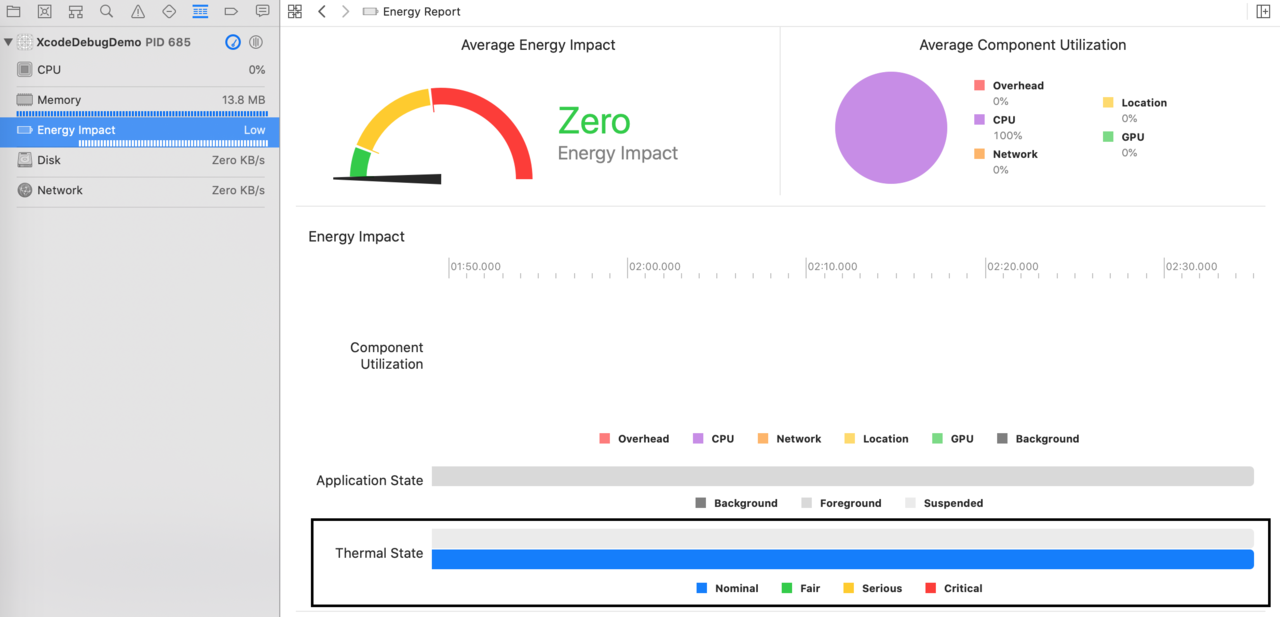This screenshot has width=1280, height=617.
Task: Click the "Average Energy Impact" heading
Action: tap(538, 45)
